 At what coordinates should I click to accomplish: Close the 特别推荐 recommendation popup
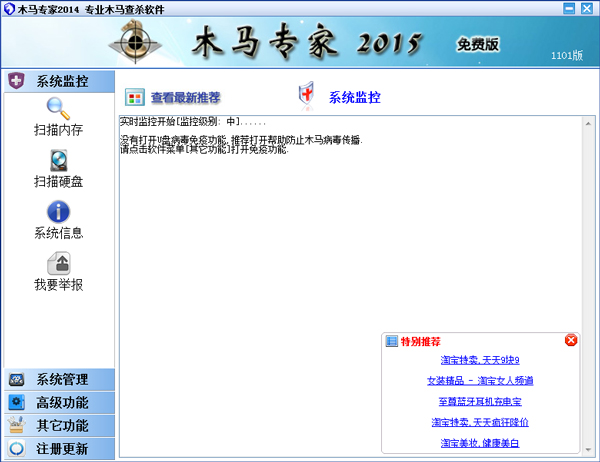click(571, 340)
